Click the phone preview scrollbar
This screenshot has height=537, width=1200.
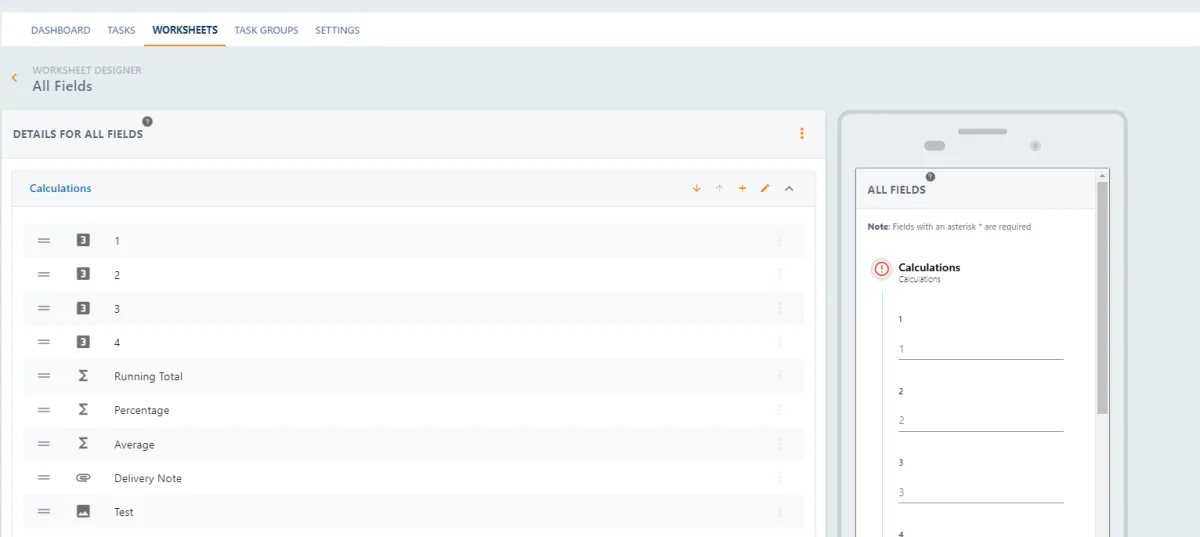tap(1102, 297)
